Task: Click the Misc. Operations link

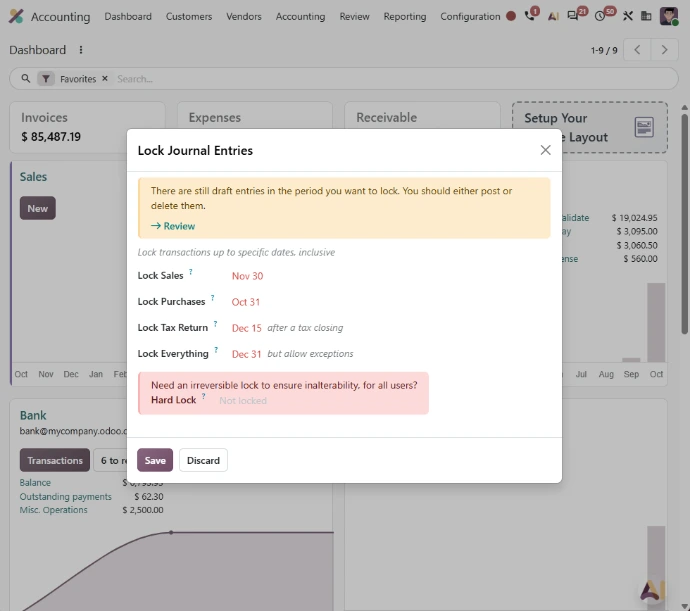Action: [53, 510]
